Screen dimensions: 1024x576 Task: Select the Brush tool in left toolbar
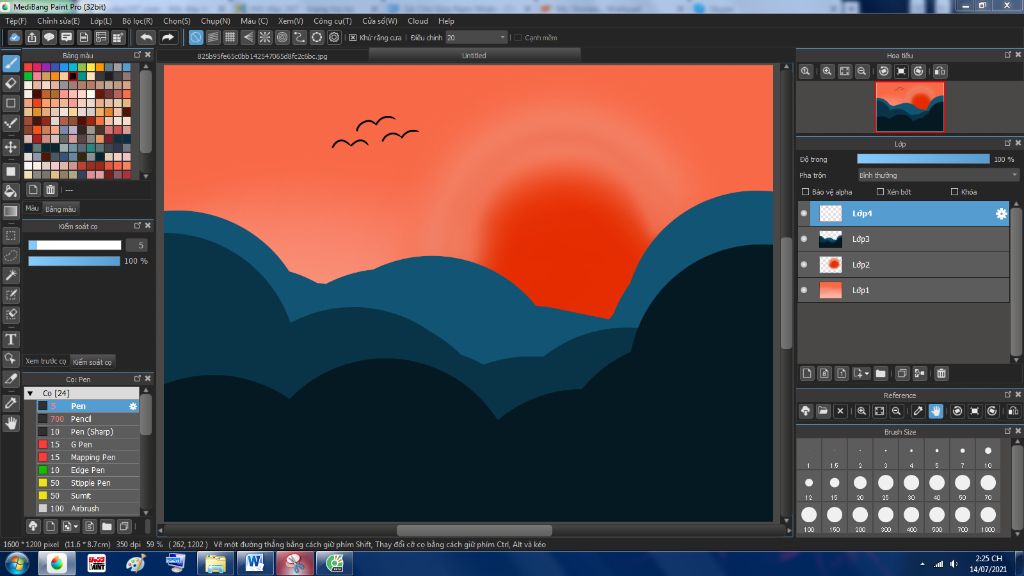pyautogui.click(x=11, y=63)
